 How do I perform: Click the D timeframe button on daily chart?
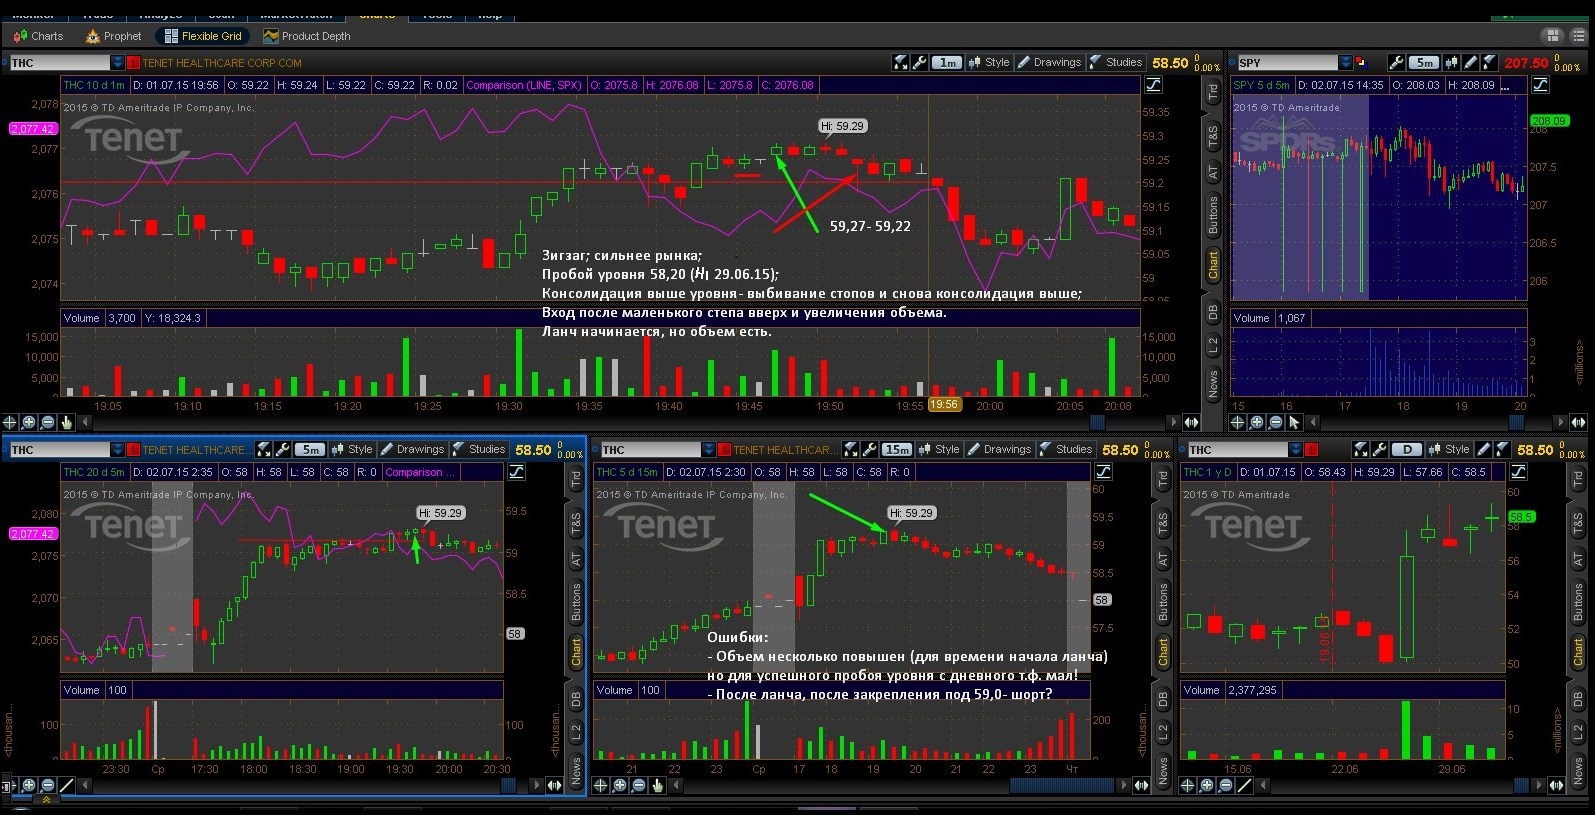coord(1407,449)
